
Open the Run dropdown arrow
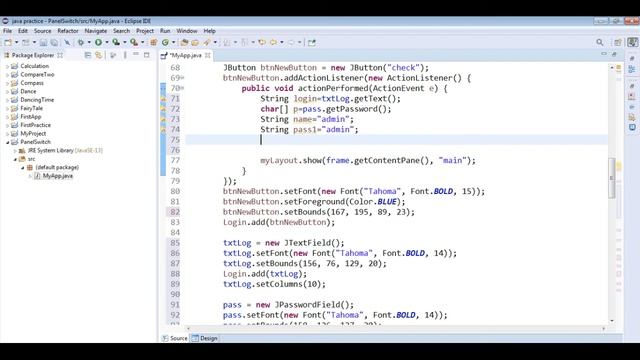pos(107,42)
